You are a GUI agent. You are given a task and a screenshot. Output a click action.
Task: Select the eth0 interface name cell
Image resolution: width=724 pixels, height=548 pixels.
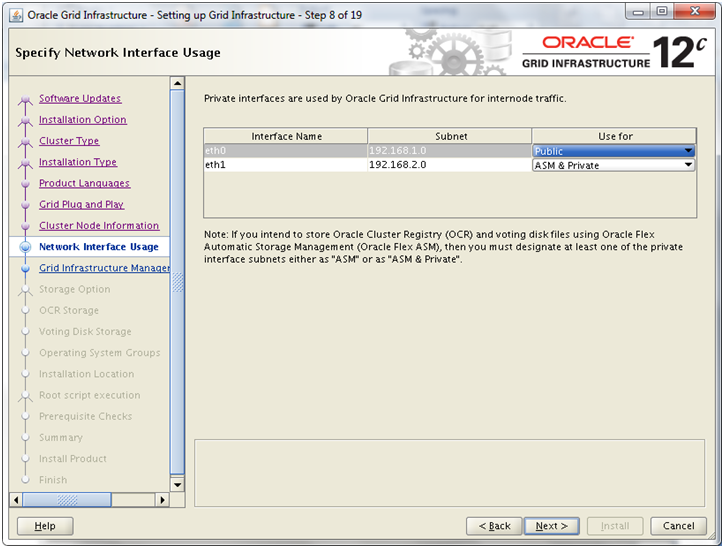[x=285, y=151]
